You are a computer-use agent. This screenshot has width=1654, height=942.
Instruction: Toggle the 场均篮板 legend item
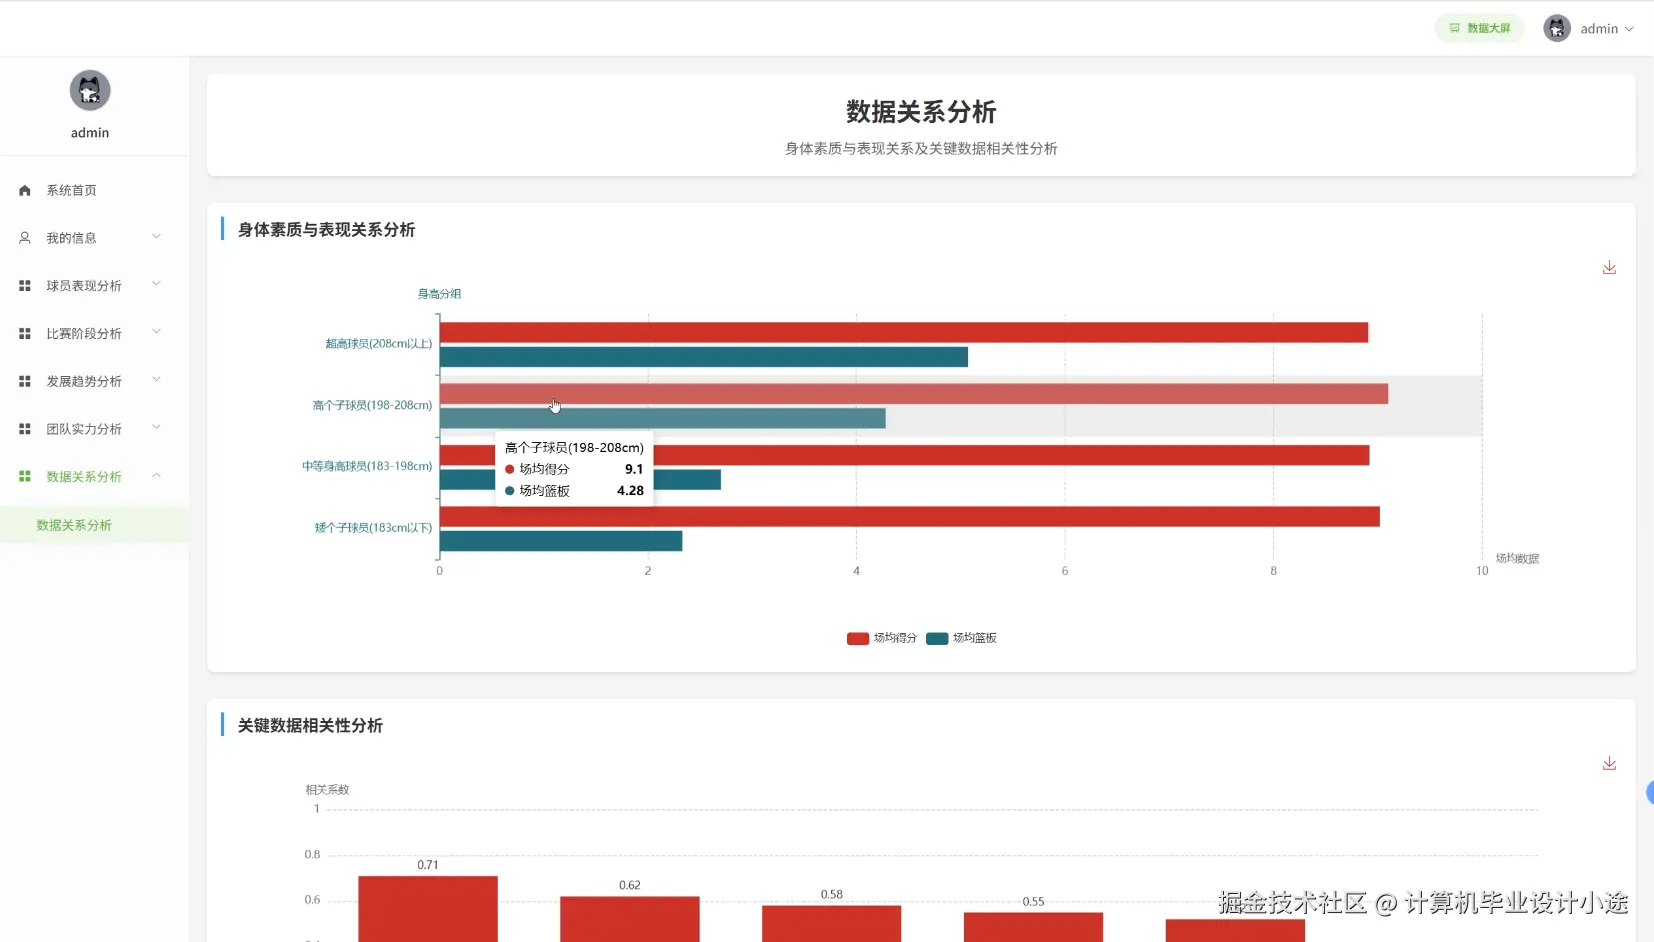(x=962, y=638)
